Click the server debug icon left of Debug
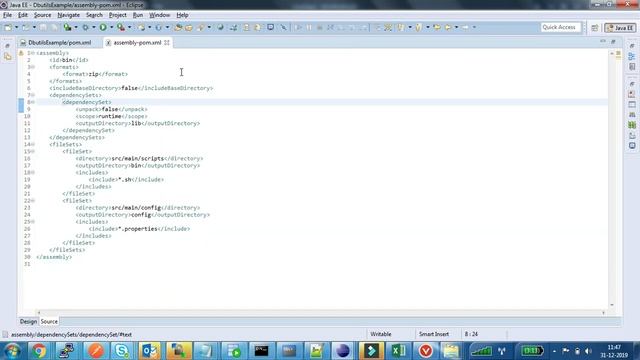This screenshot has height=360, width=640. tap(67, 27)
